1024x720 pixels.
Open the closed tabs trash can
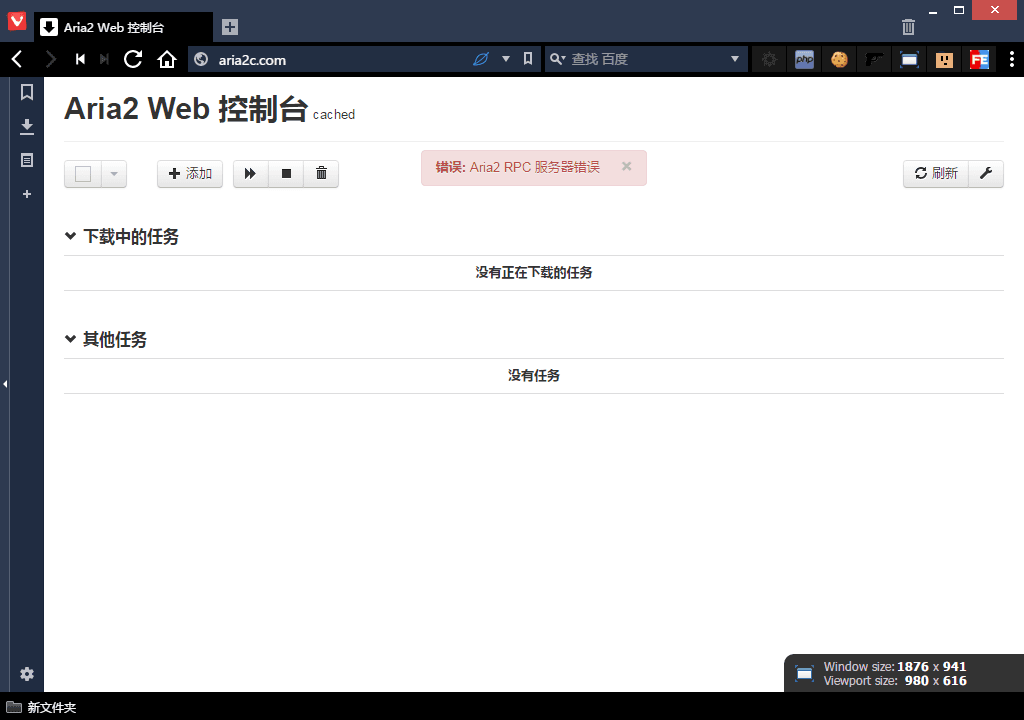908,27
